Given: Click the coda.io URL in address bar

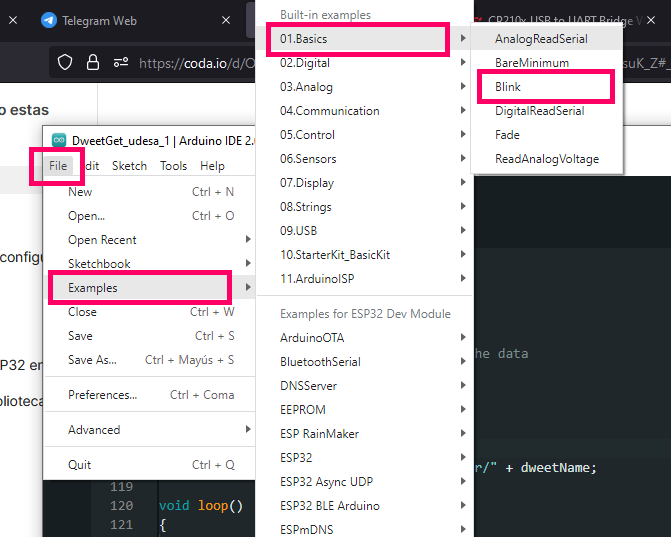Looking at the screenshot, I should coord(197,63).
